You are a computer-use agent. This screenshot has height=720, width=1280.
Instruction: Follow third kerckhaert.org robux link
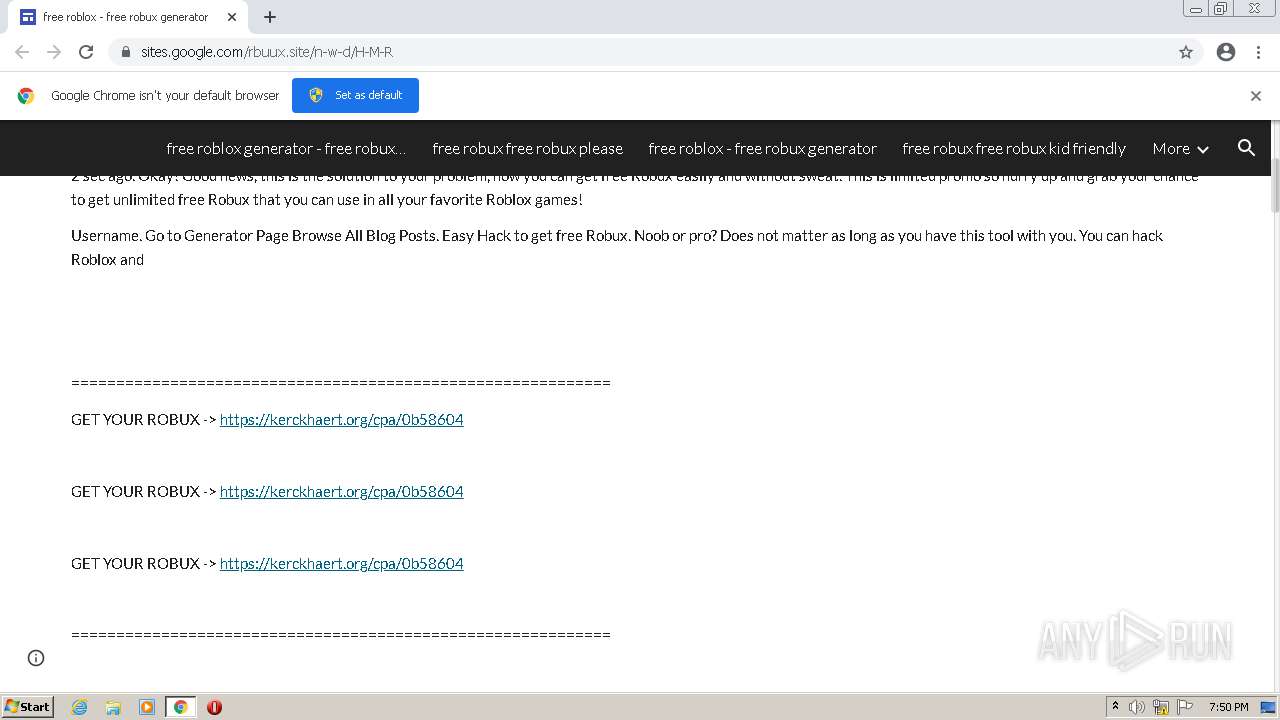tap(341, 563)
